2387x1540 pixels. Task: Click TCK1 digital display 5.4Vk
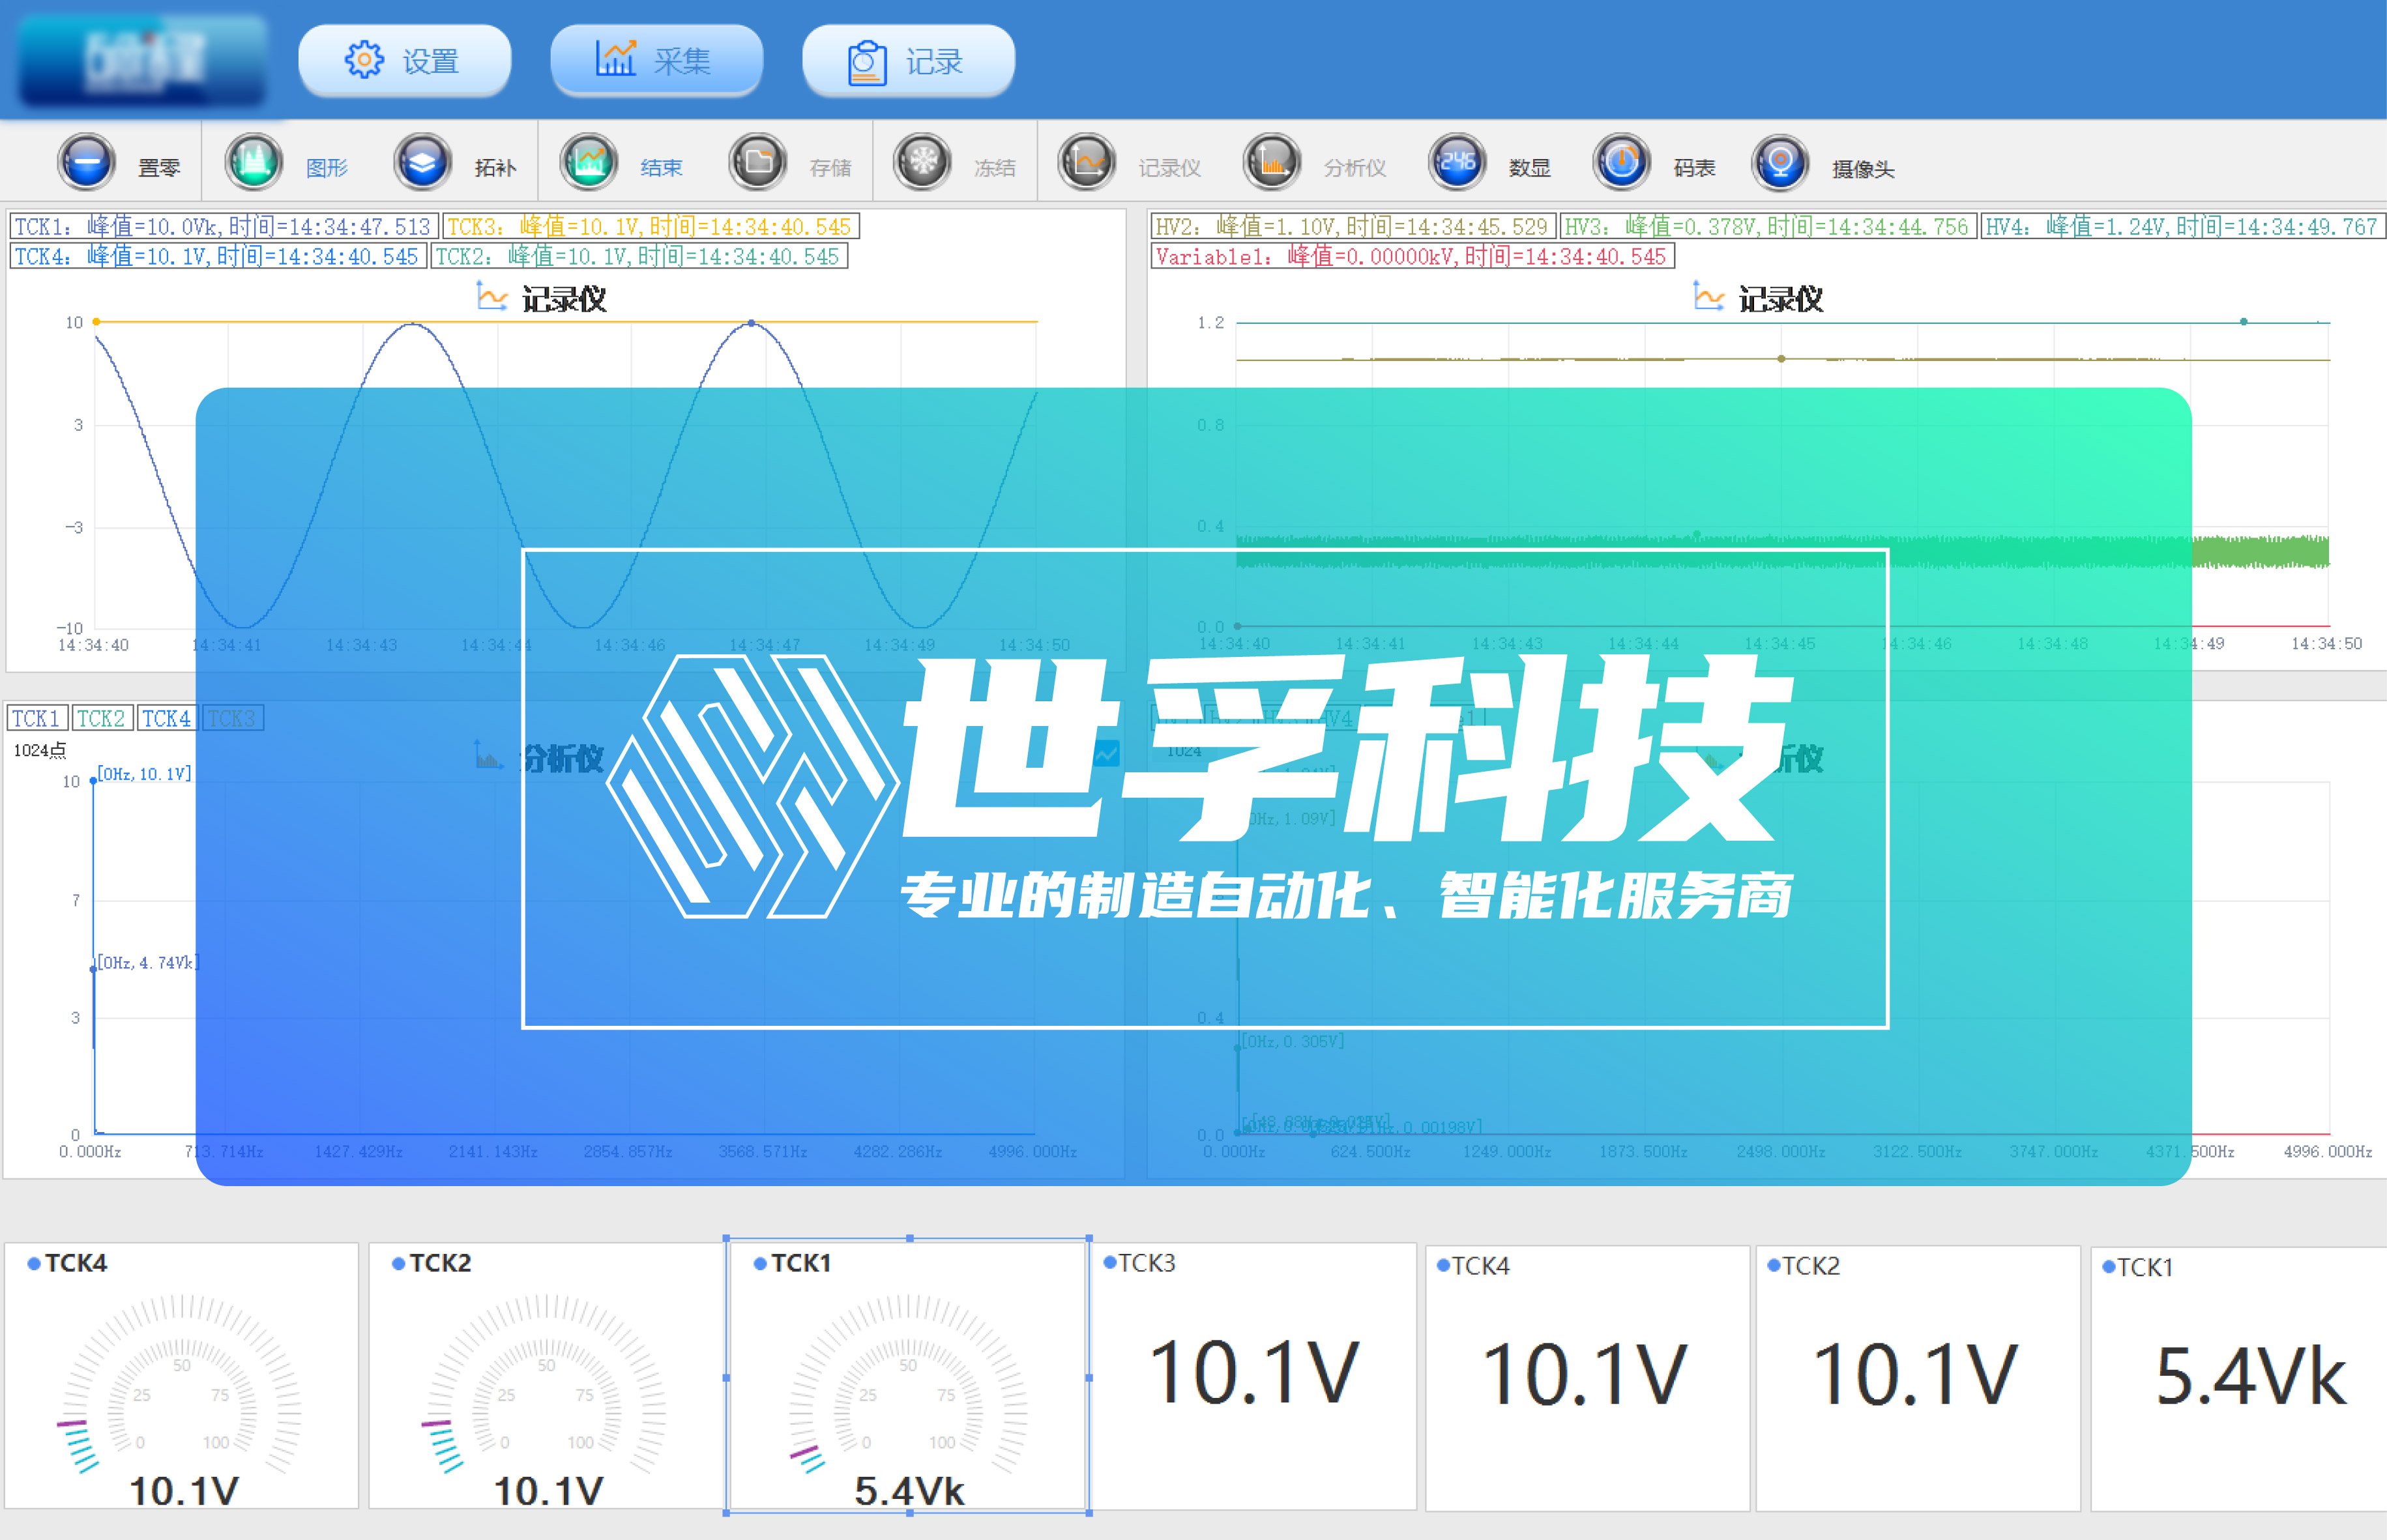coord(2240,1378)
